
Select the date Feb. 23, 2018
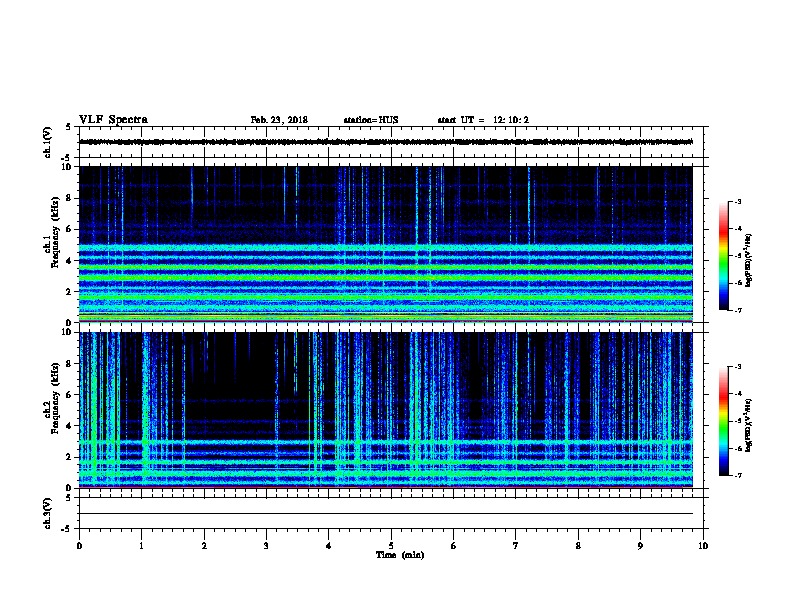[x=279, y=120]
